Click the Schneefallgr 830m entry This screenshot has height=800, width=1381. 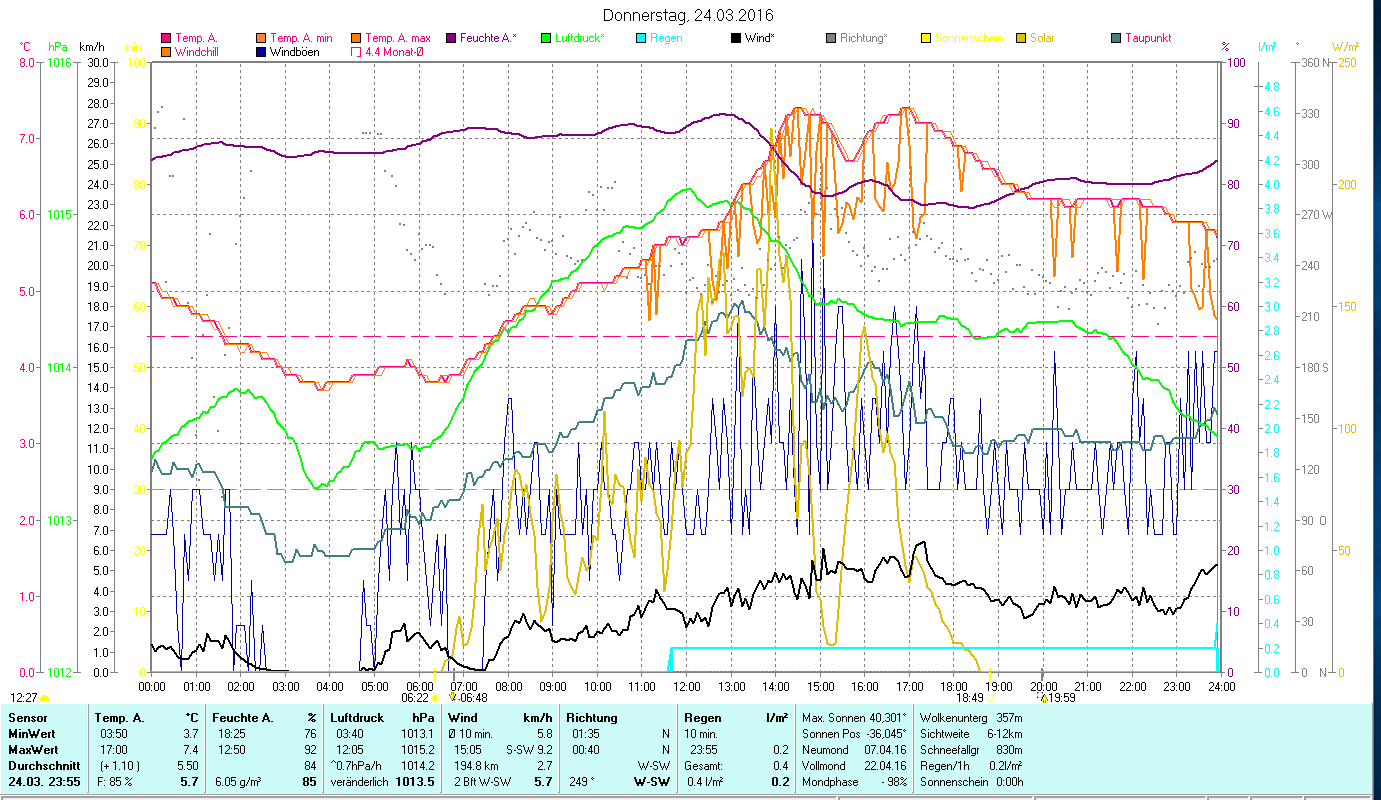click(970, 749)
